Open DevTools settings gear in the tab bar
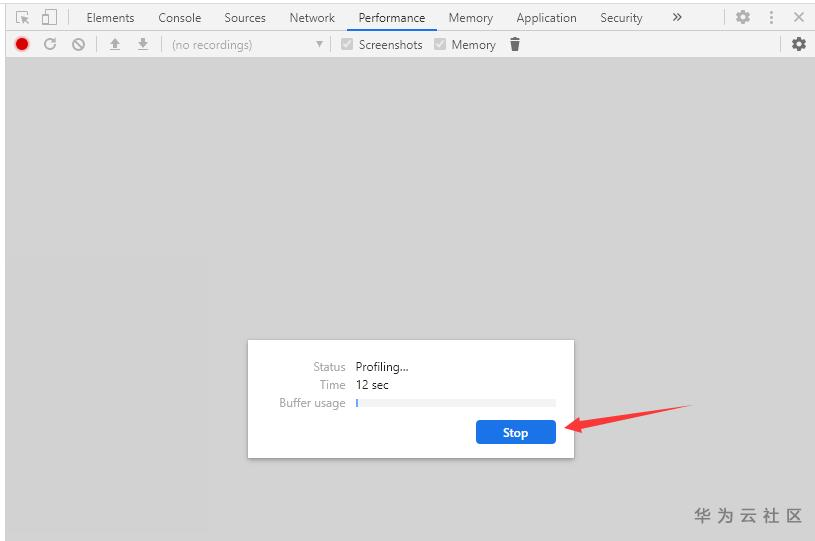 pyautogui.click(x=743, y=17)
